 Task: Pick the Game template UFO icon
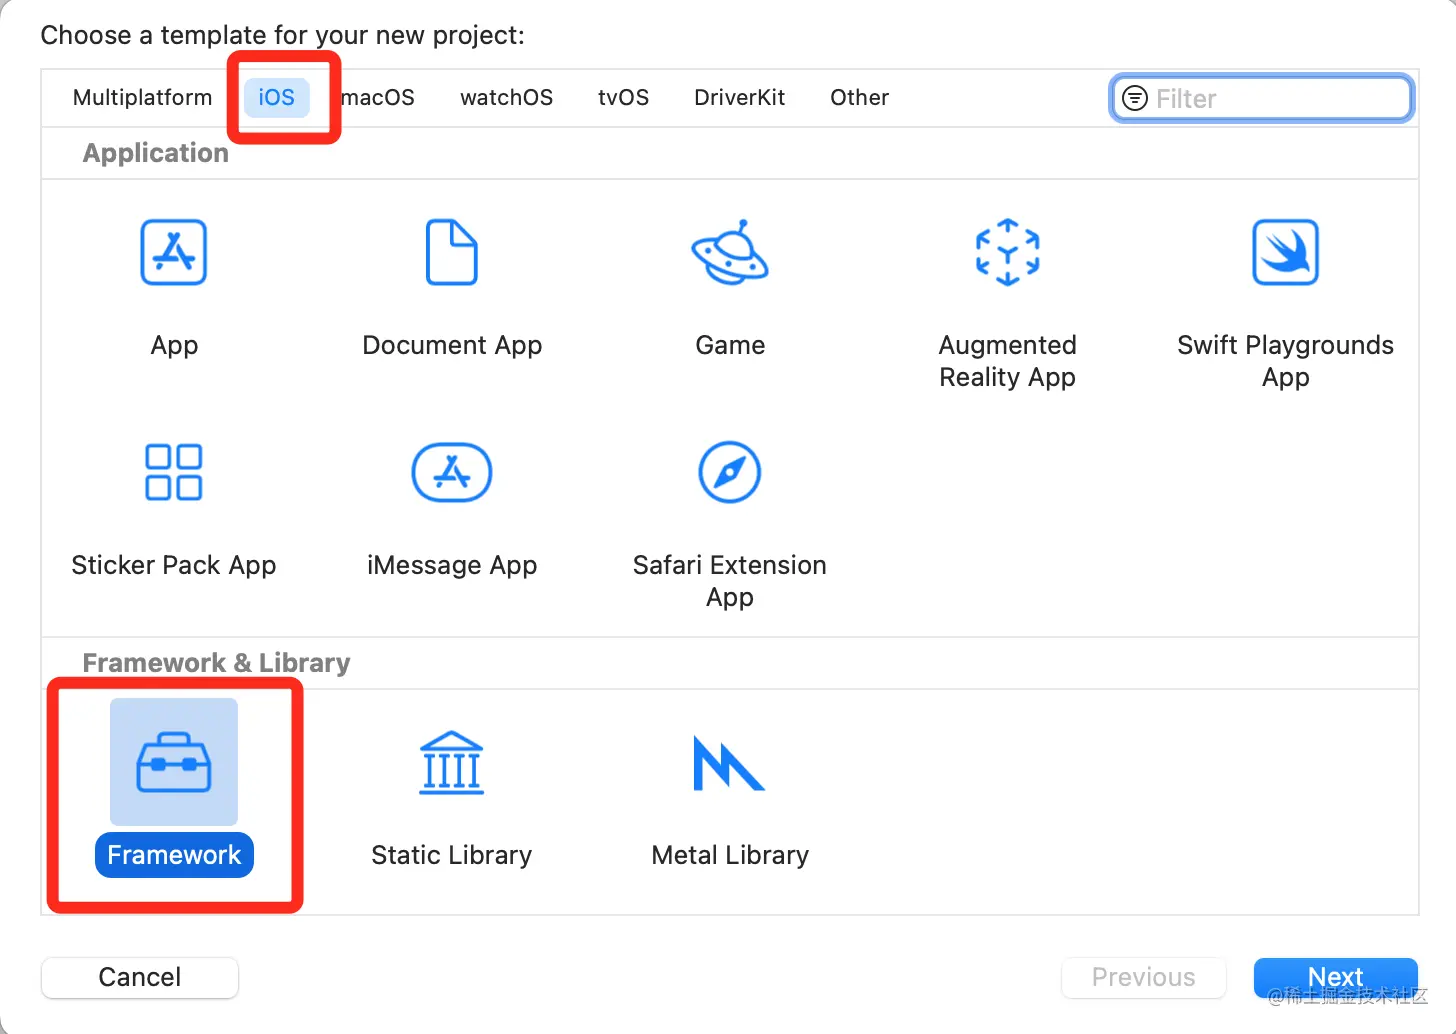click(730, 251)
